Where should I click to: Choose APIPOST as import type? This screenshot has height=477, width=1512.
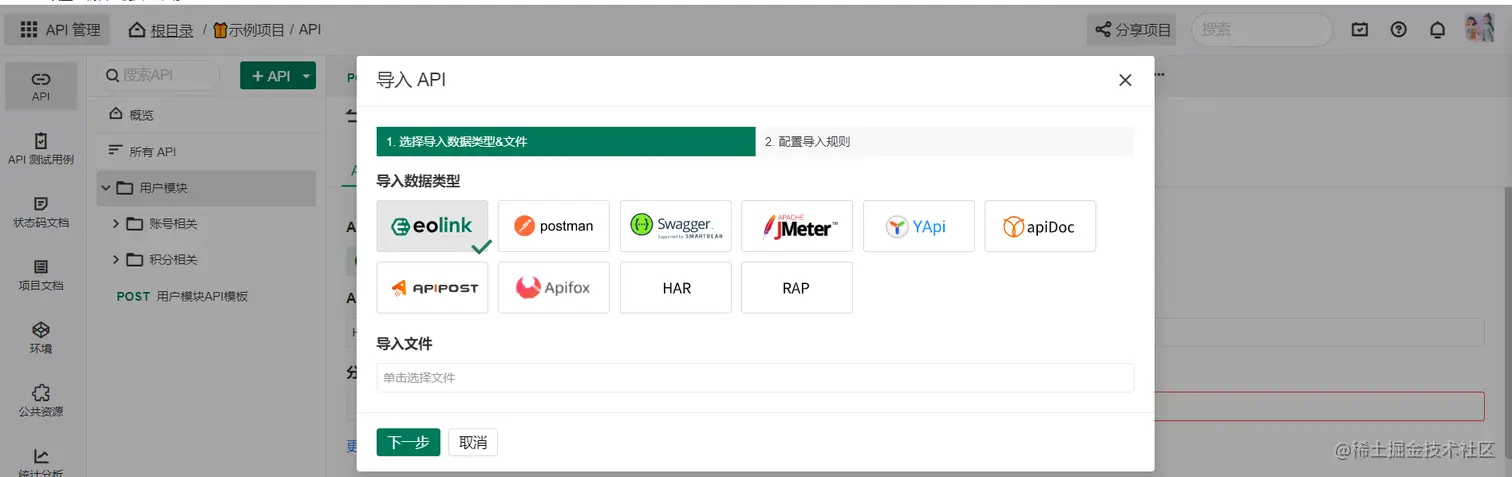433,288
